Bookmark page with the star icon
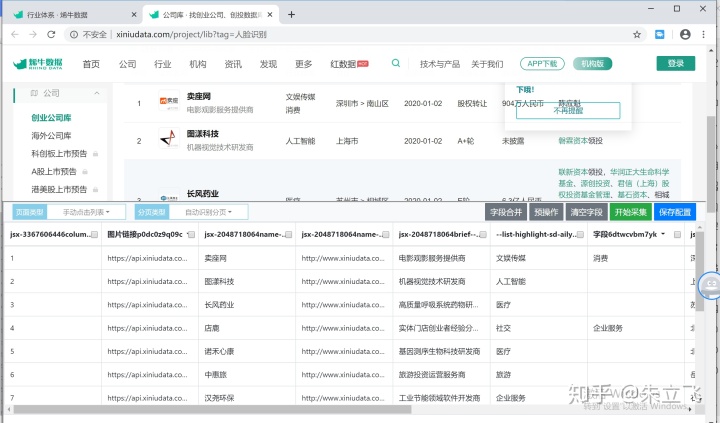This screenshot has height=423, width=720. [637, 34]
